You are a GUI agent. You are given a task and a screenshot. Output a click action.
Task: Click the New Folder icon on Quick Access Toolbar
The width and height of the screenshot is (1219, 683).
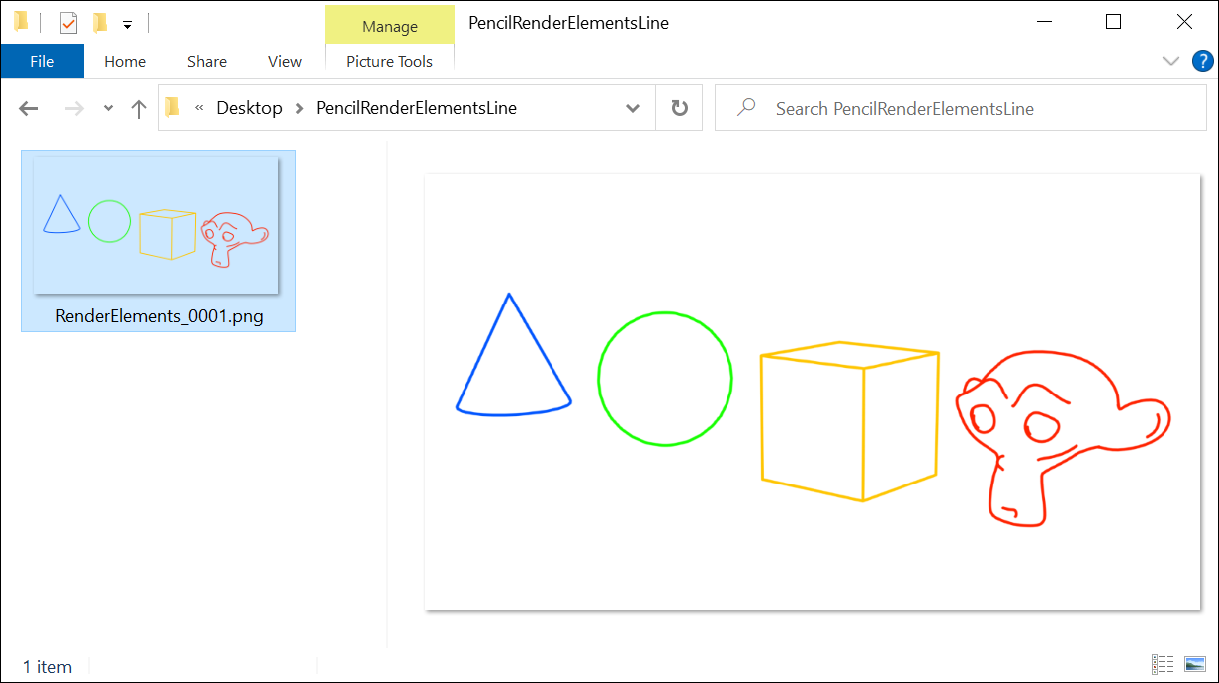pos(99,22)
